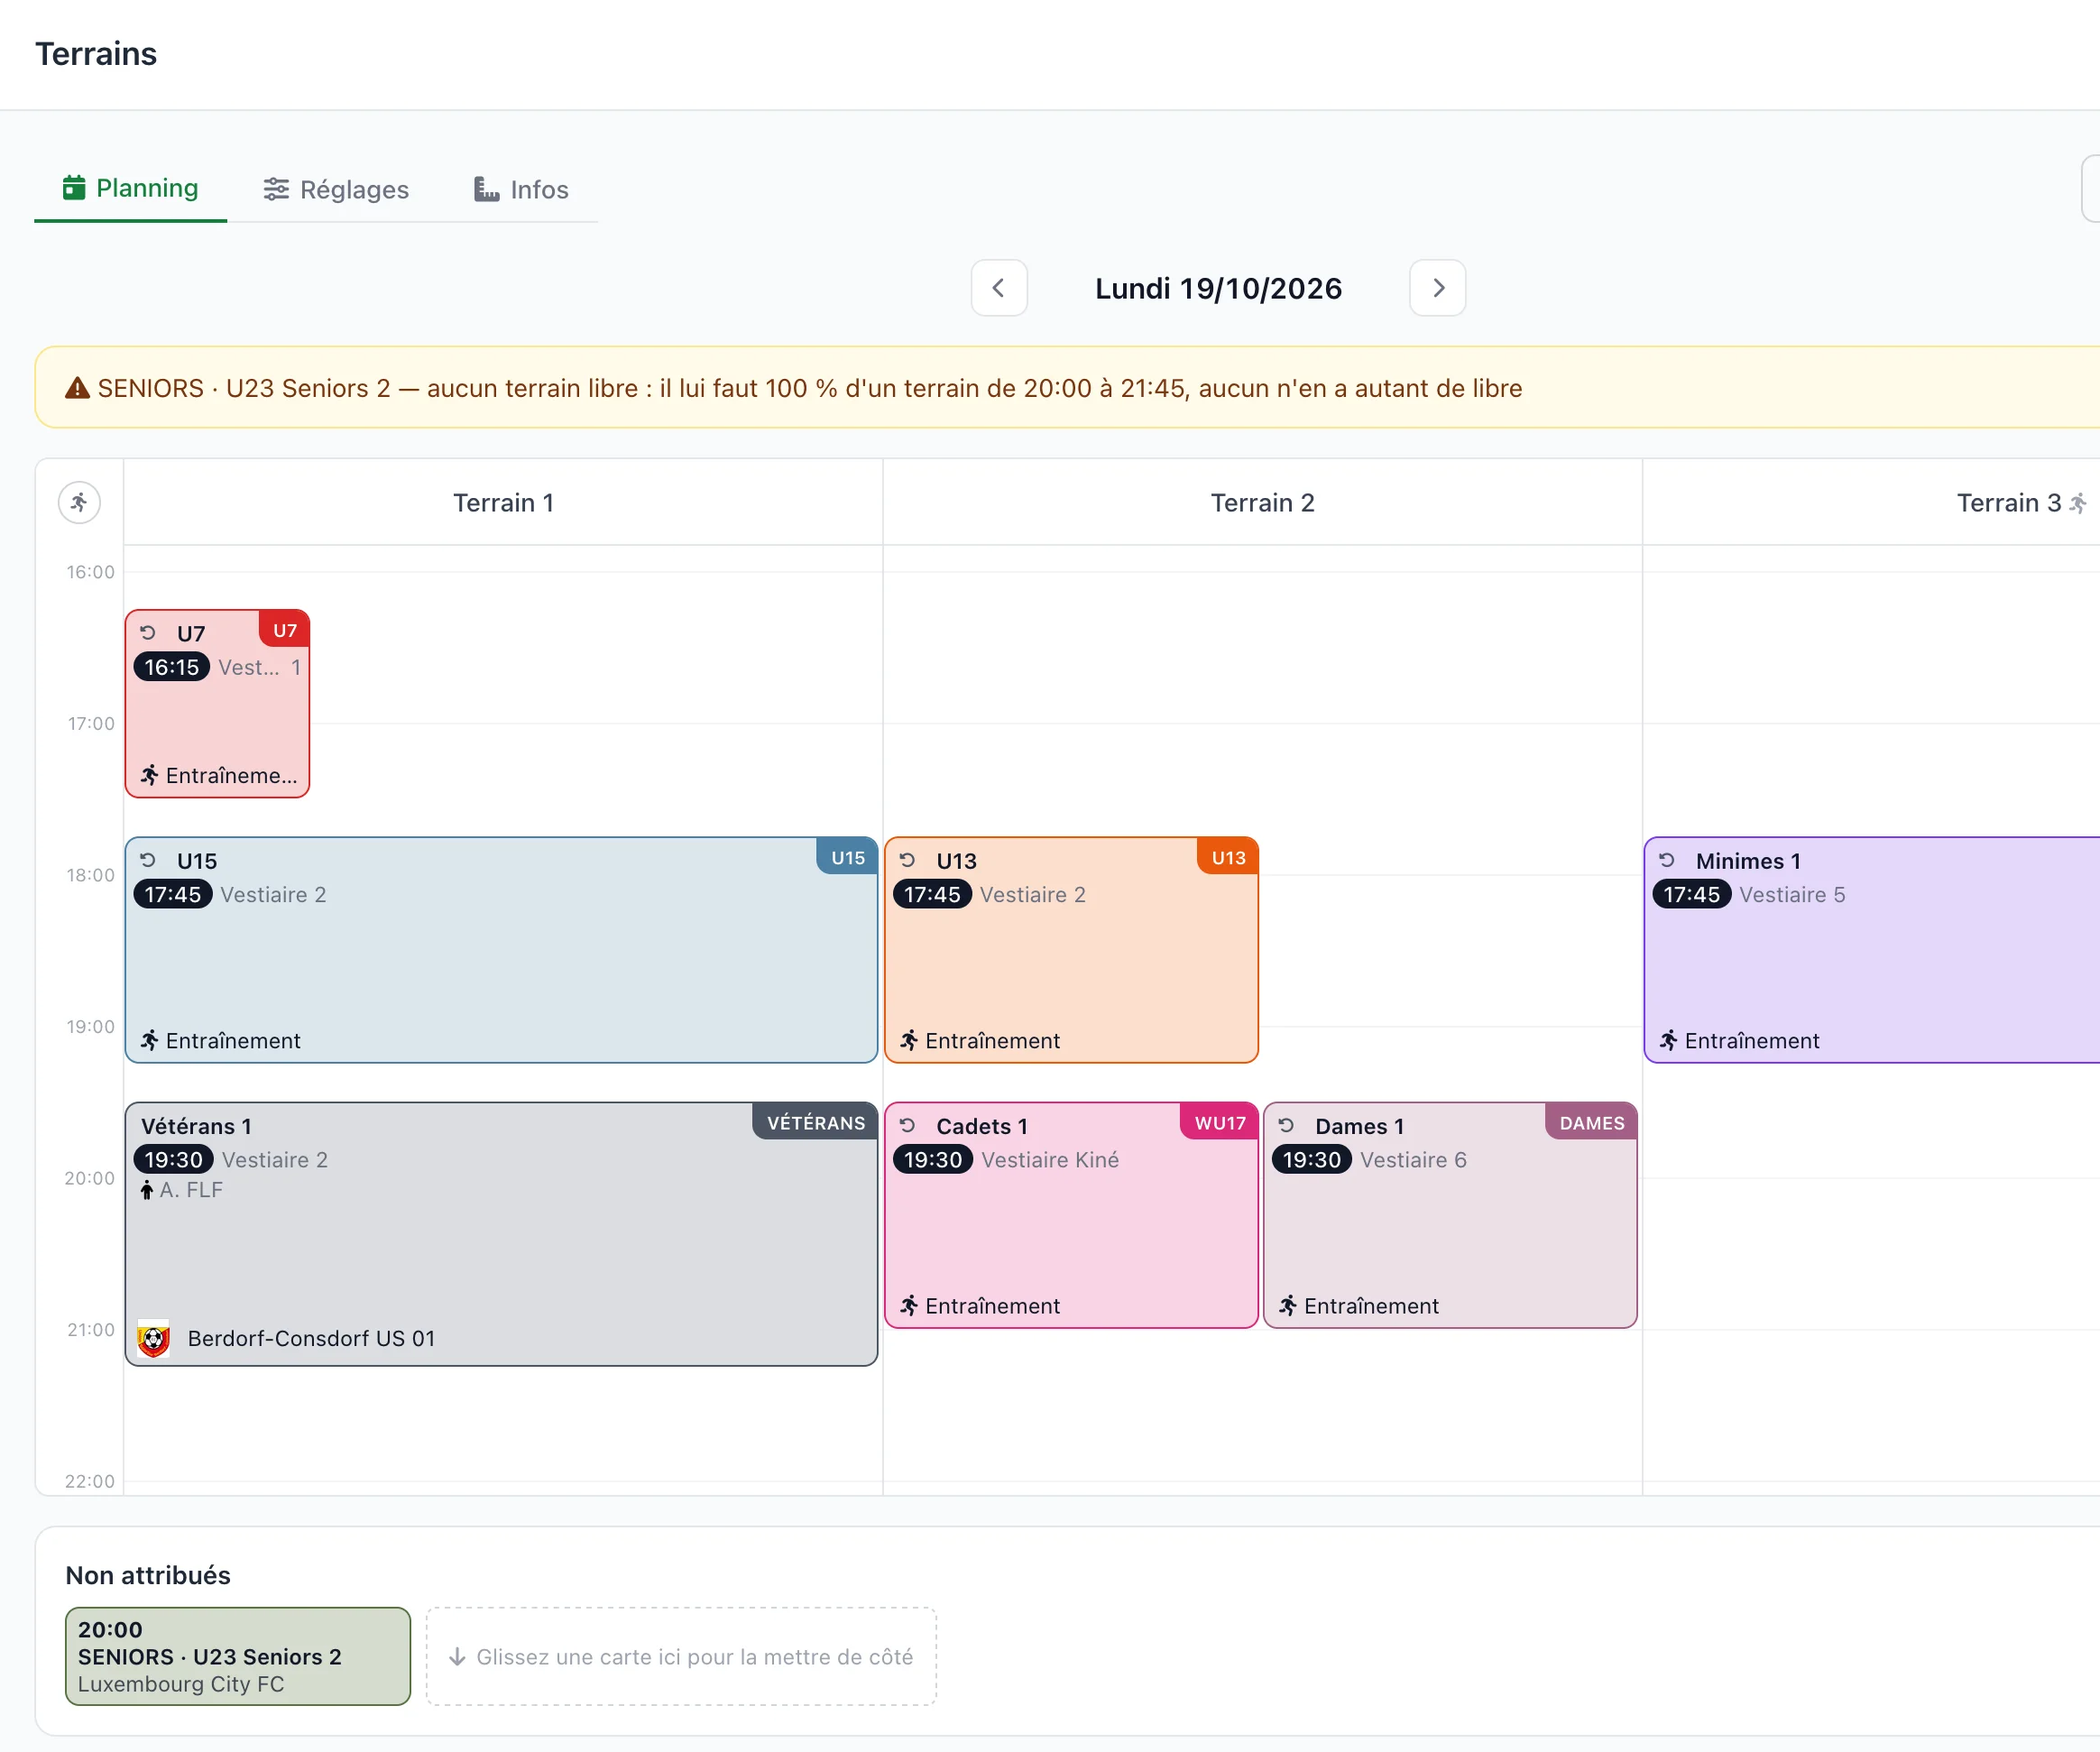This screenshot has height=1752, width=2100.
Task: Click the recurrence icon on Dames 1 card
Action: (x=1286, y=1125)
